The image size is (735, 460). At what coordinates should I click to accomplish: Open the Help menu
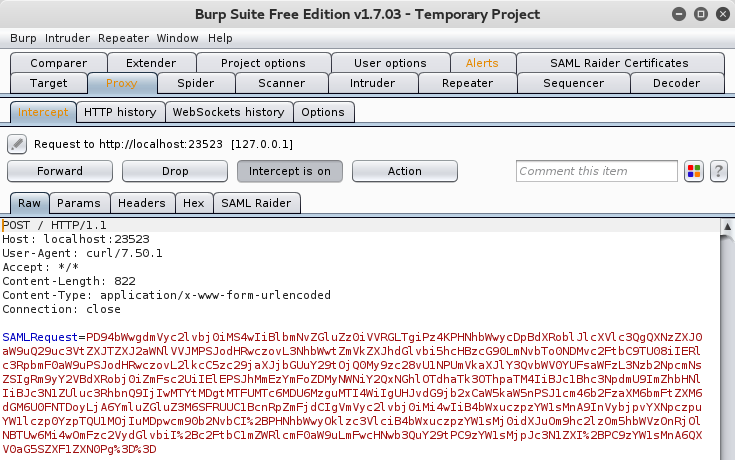coord(220,38)
